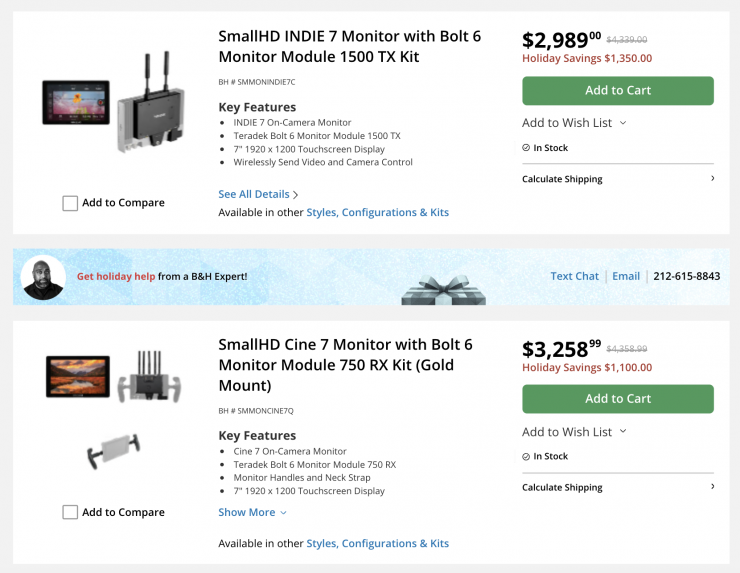The width and height of the screenshot is (740, 573).
Task: Check Add to Compare for Cine 7 Monitor
Action: click(x=70, y=512)
